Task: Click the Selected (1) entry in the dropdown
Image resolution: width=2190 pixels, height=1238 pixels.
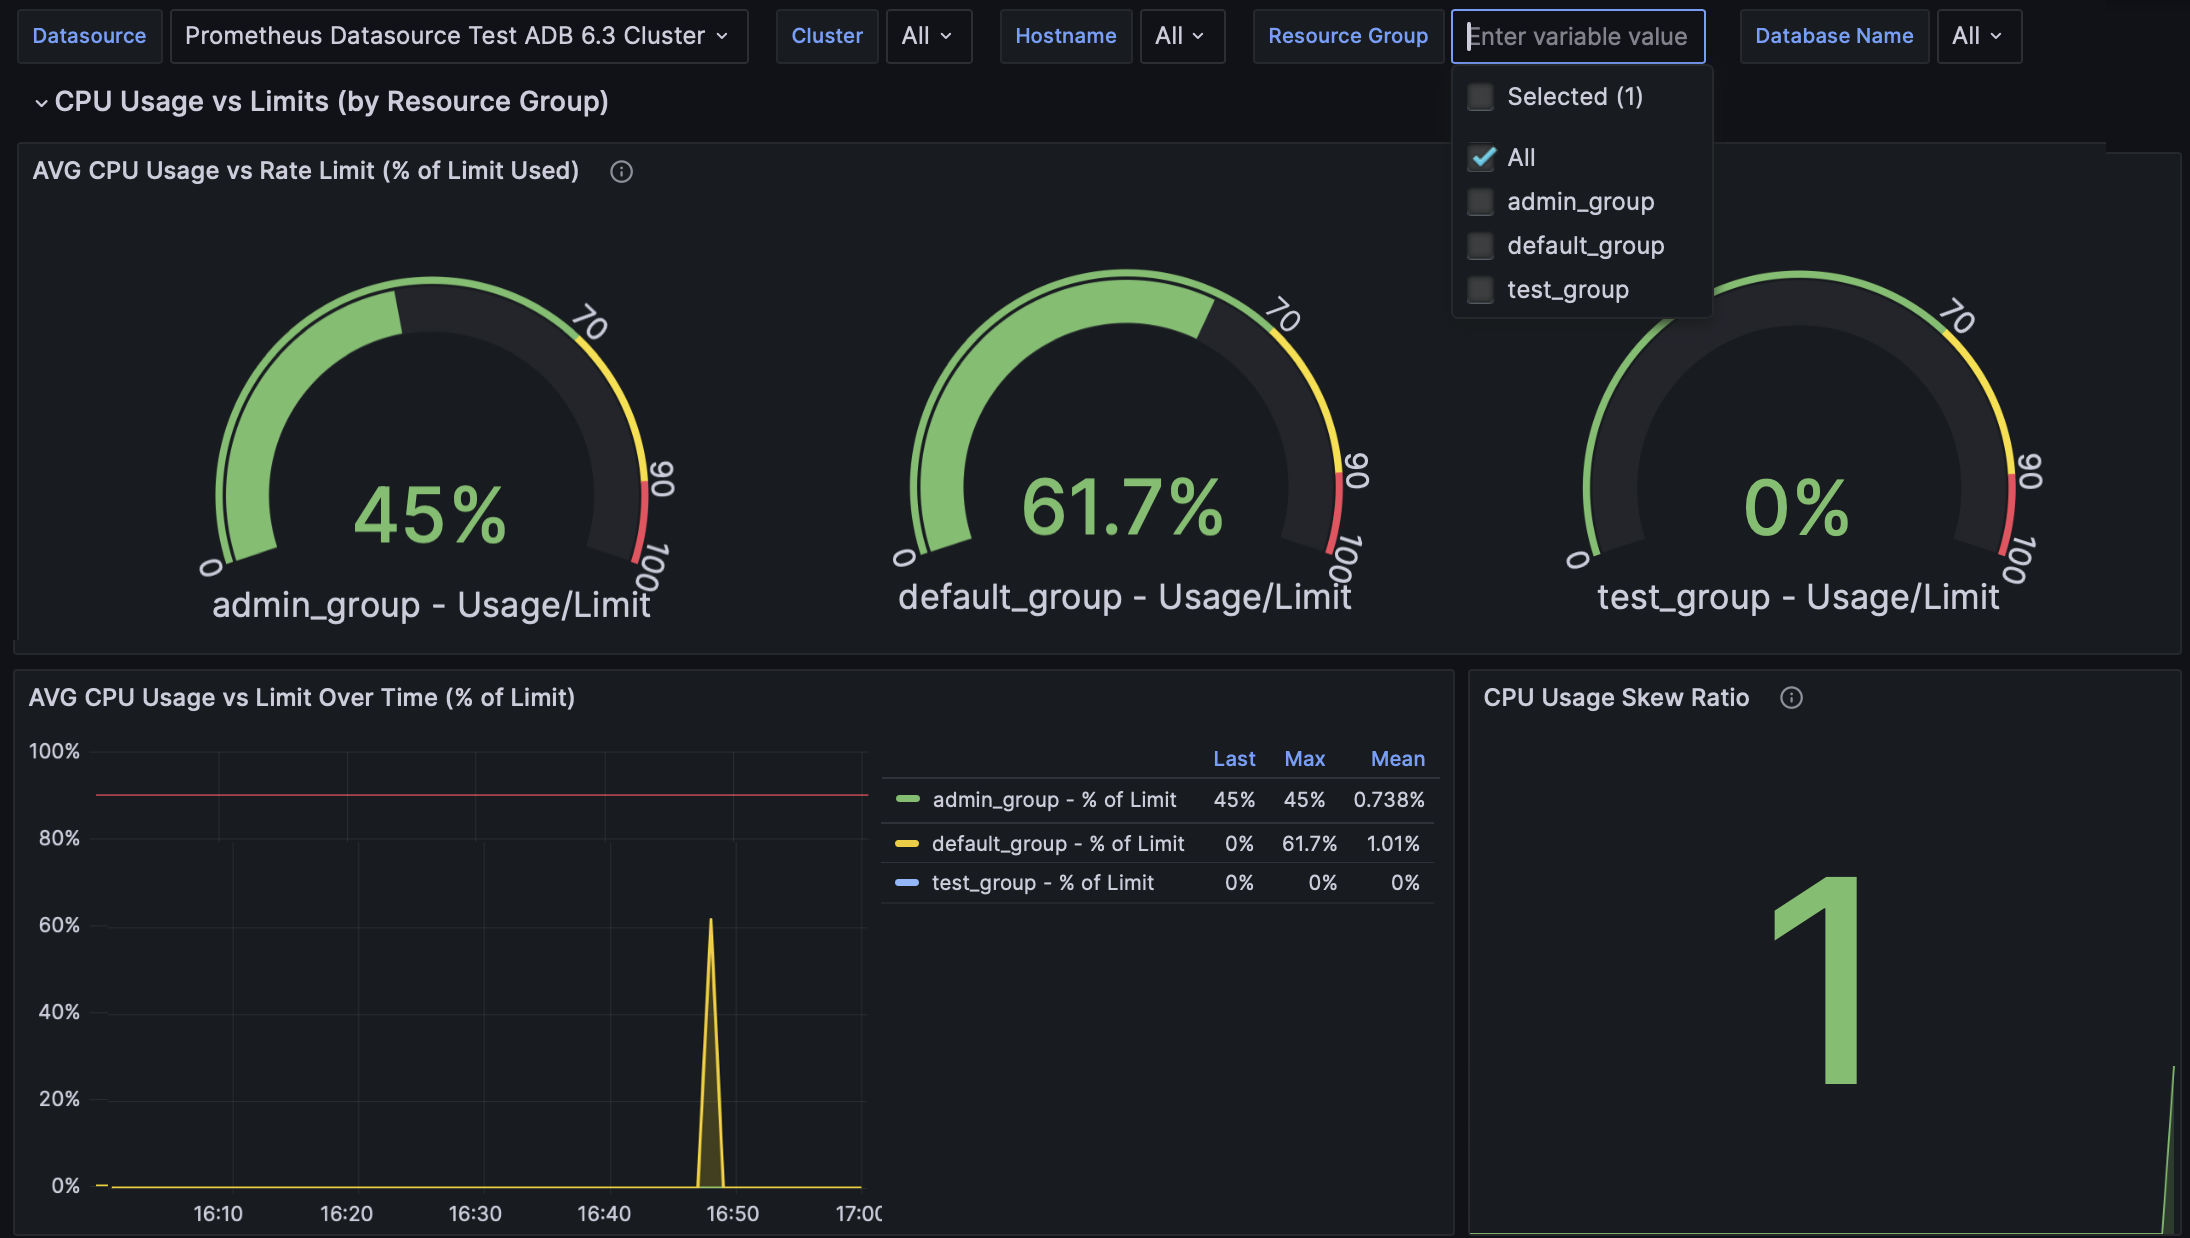Action: 1573,96
